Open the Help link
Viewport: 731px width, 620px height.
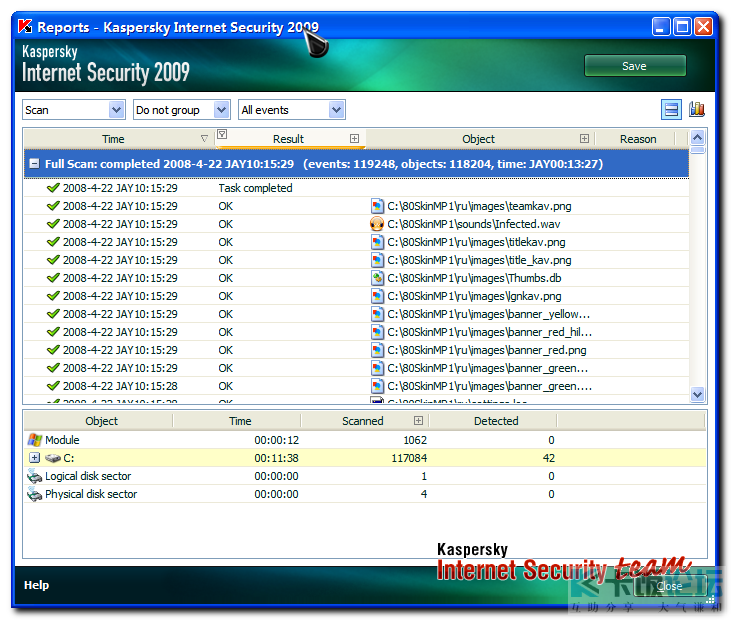coord(36,585)
